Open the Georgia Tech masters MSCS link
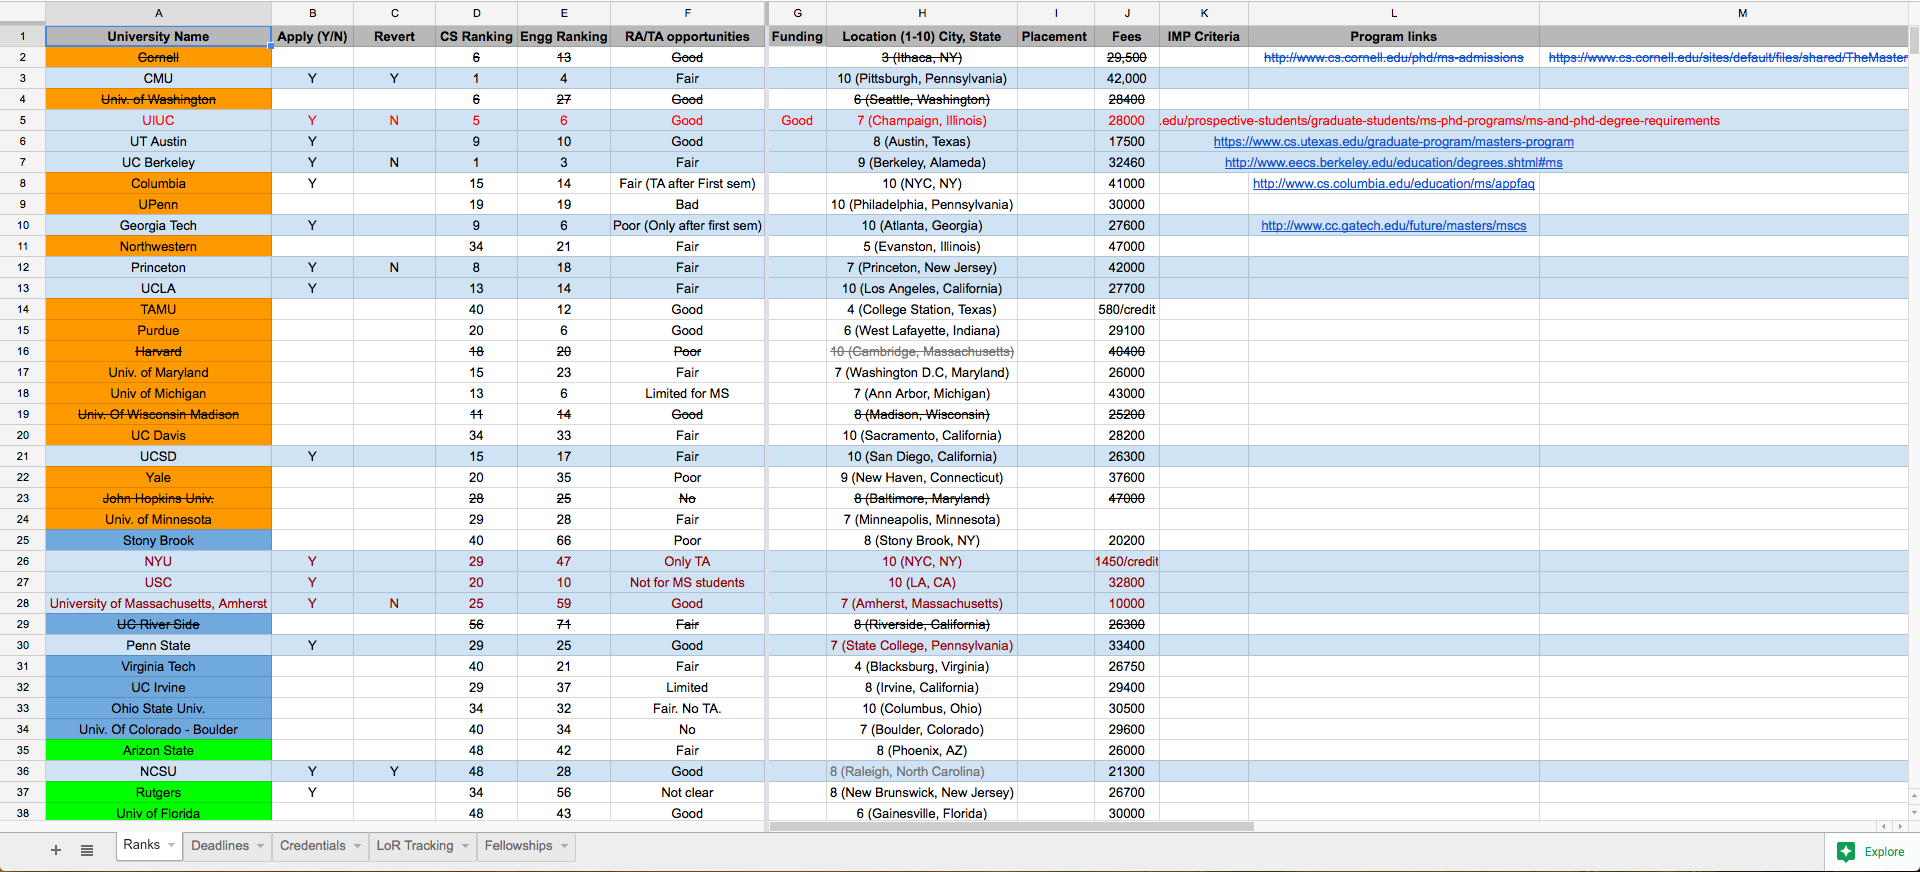 pyautogui.click(x=1393, y=226)
